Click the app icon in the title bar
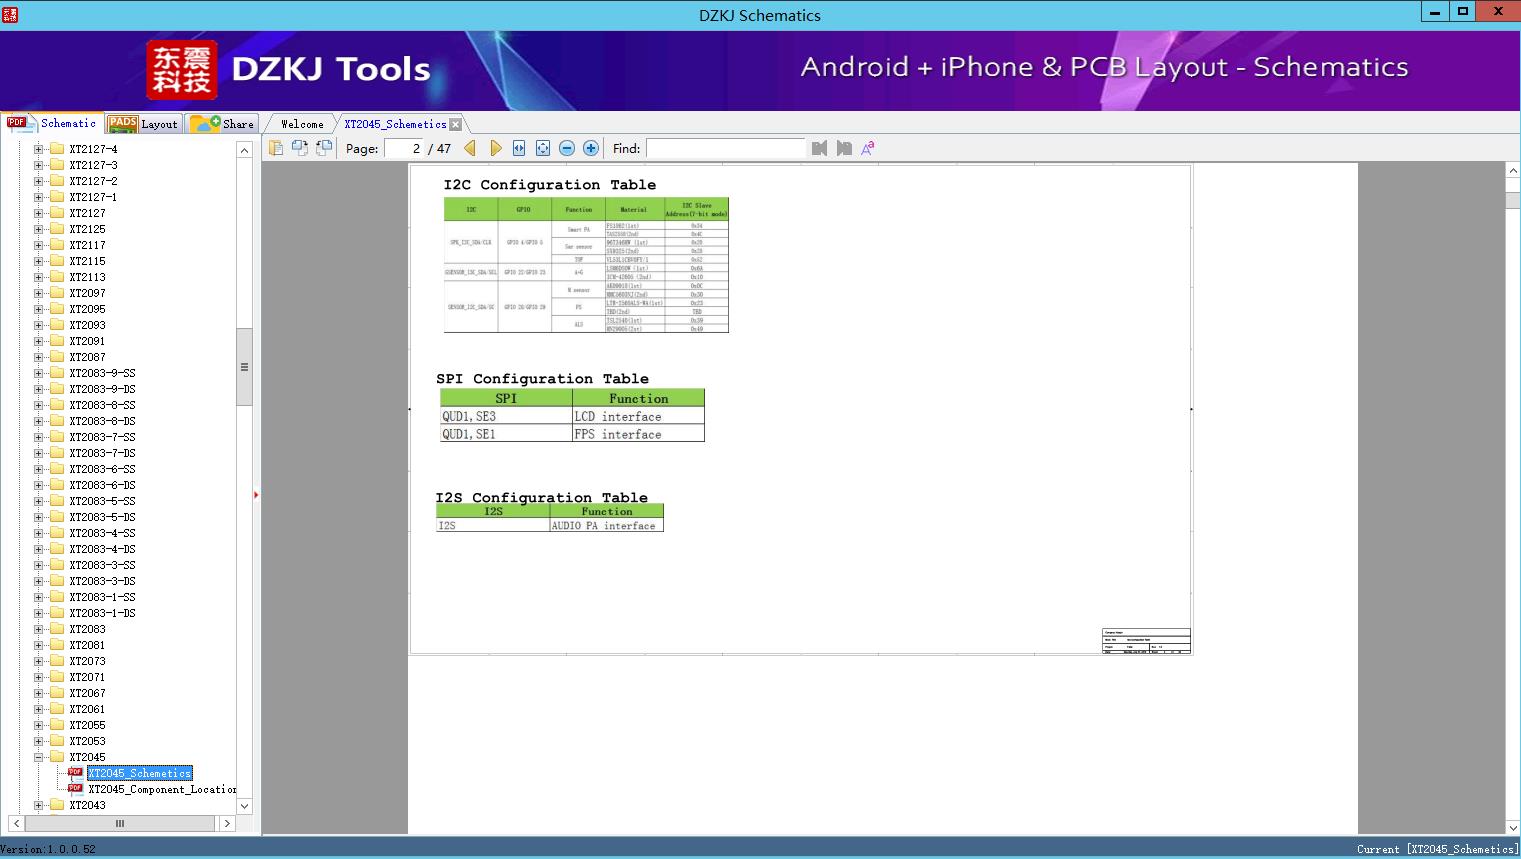The height and width of the screenshot is (859, 1521). [x=9, y=15]
